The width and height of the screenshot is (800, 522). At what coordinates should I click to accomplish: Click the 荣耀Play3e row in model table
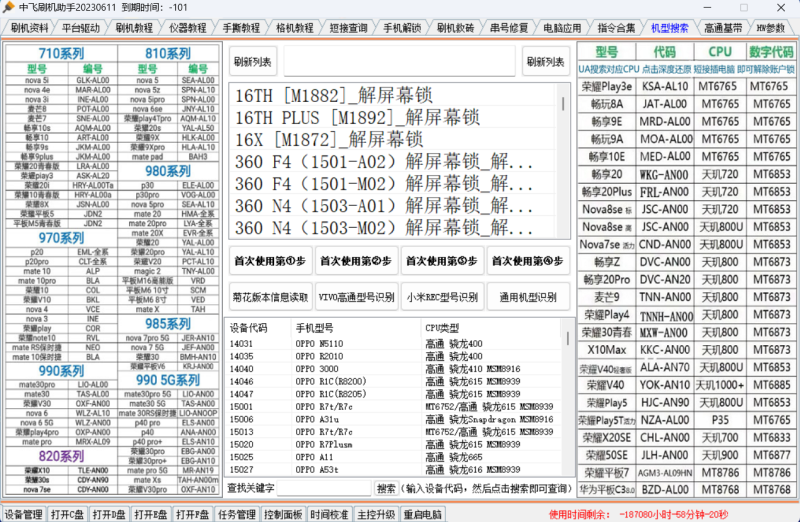pos(687,86)
